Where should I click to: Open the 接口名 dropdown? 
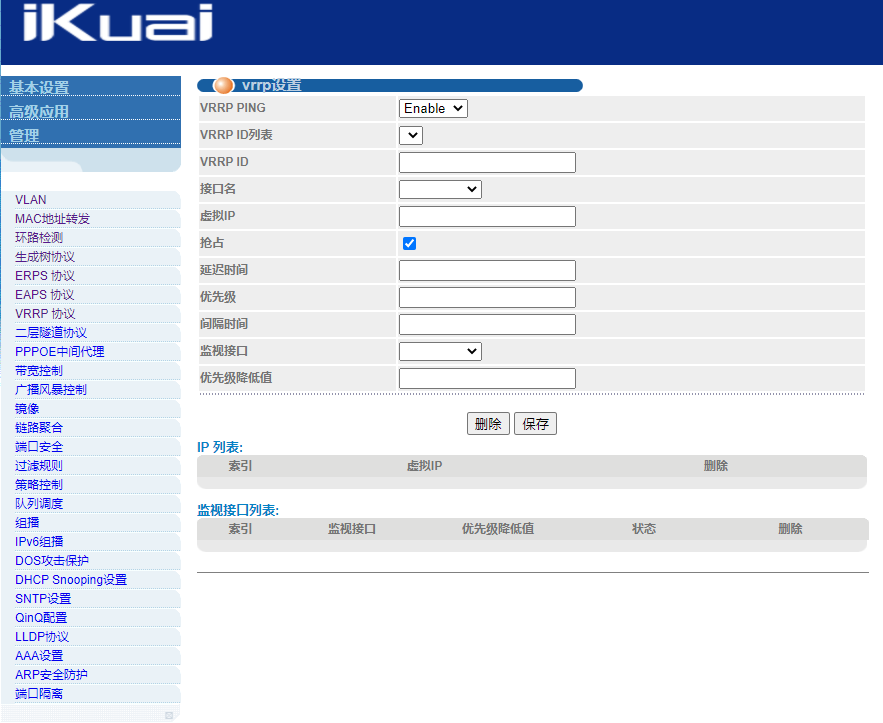point(440,189)
